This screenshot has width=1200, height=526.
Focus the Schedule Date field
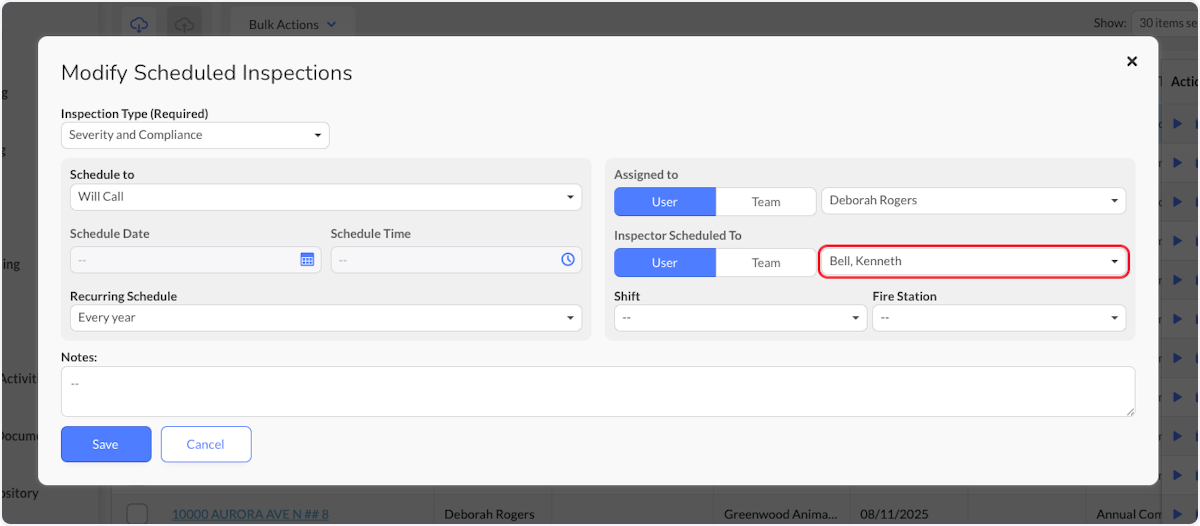tap(195, 260)
